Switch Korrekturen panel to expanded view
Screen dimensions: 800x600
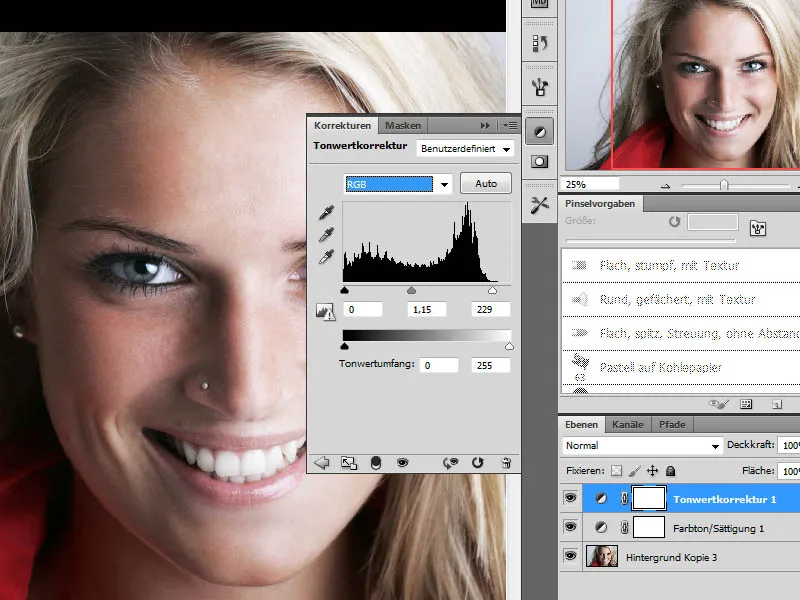pos(349,463)
